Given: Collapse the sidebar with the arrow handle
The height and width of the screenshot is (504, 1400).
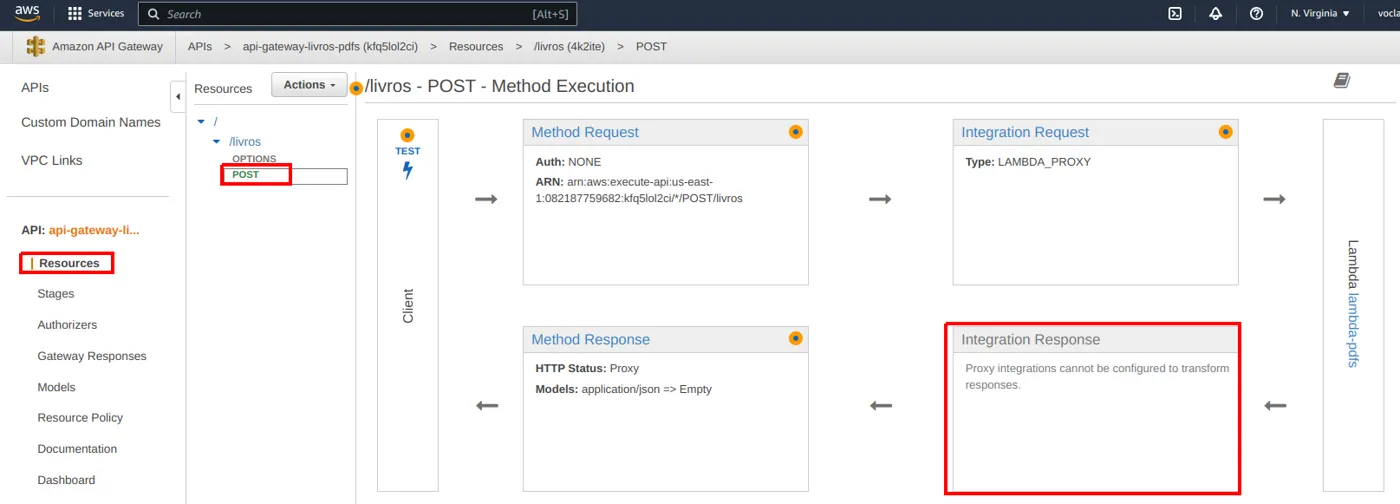Looking at the screenshot, I should (178, 97).
